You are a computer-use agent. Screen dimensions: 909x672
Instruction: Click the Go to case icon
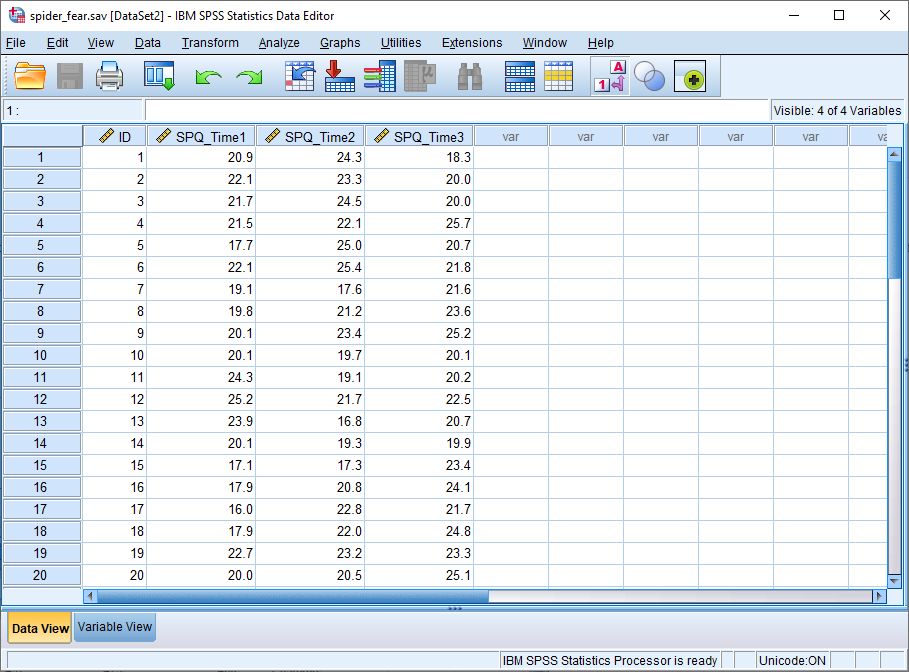[299, 75]
